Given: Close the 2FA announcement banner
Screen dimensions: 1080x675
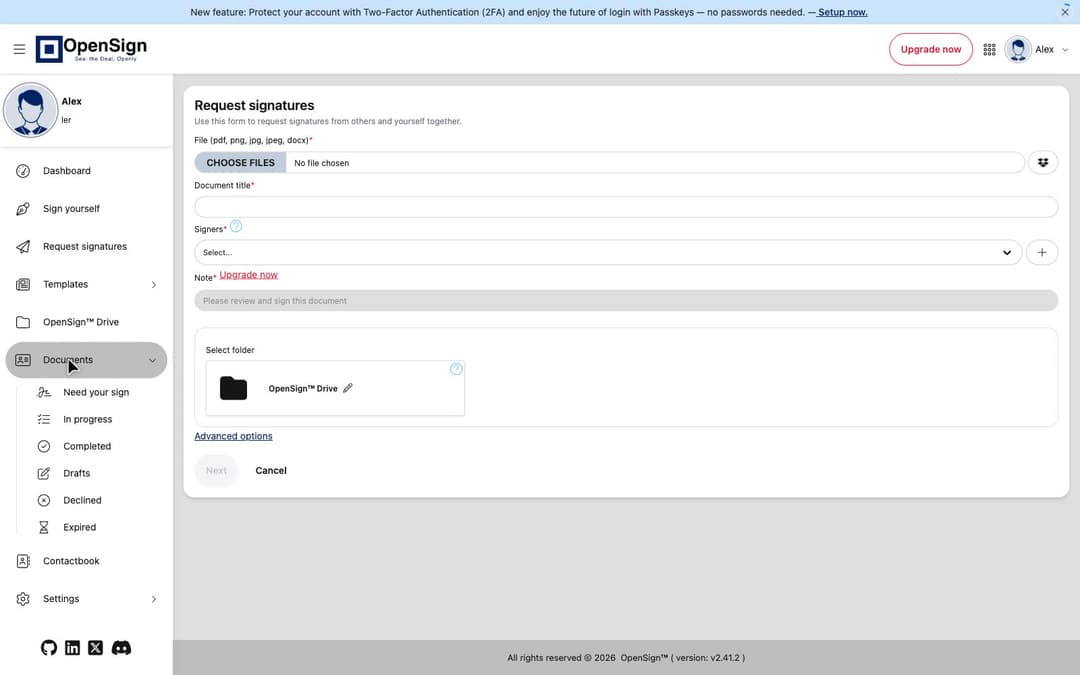Looking at the screenshot, I should [x=1065, y=12].
